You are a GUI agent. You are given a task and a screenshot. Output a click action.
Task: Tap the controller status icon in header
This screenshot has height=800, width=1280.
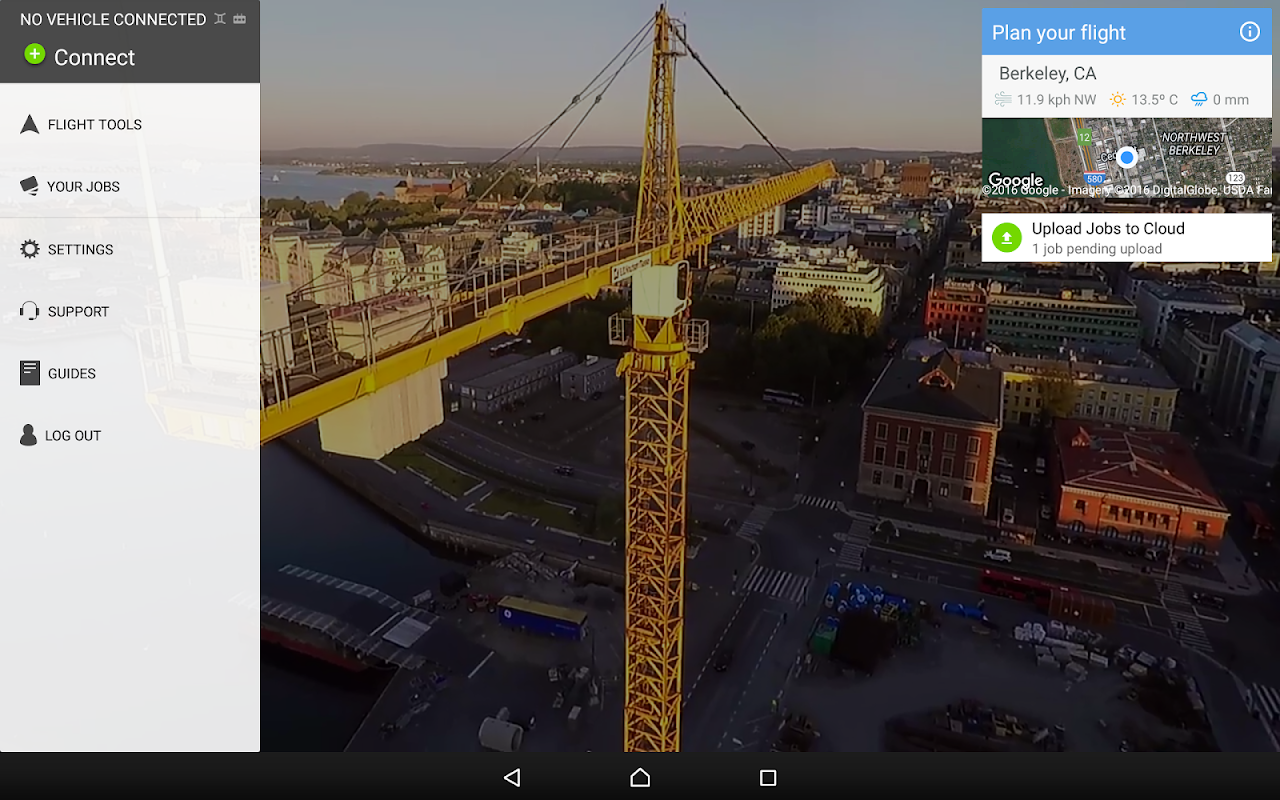click(x=240, y=19)
